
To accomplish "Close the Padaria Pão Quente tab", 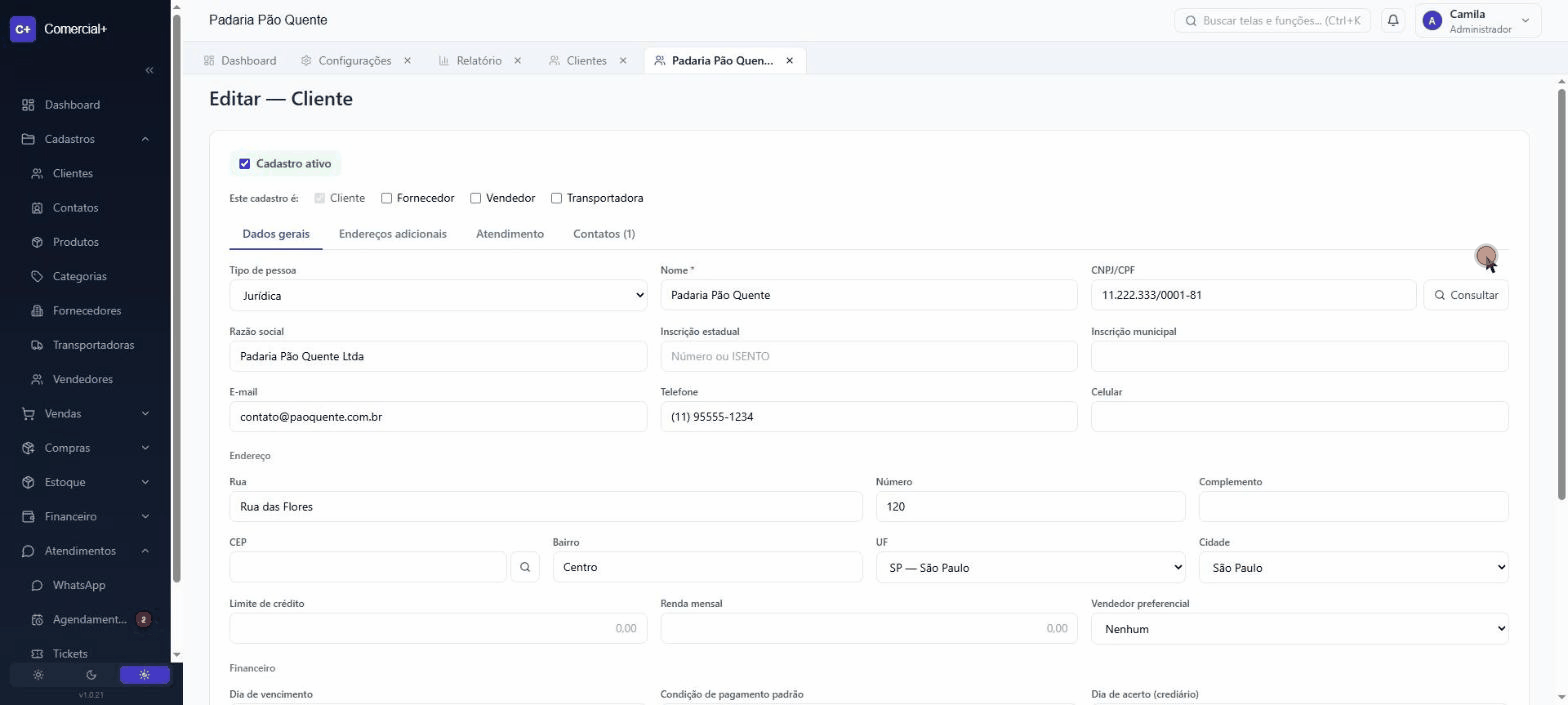I will coord(789,61).
